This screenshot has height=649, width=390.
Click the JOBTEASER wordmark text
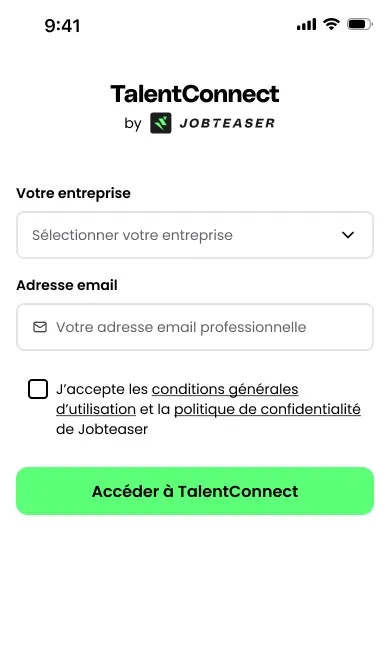click(227, 123)
